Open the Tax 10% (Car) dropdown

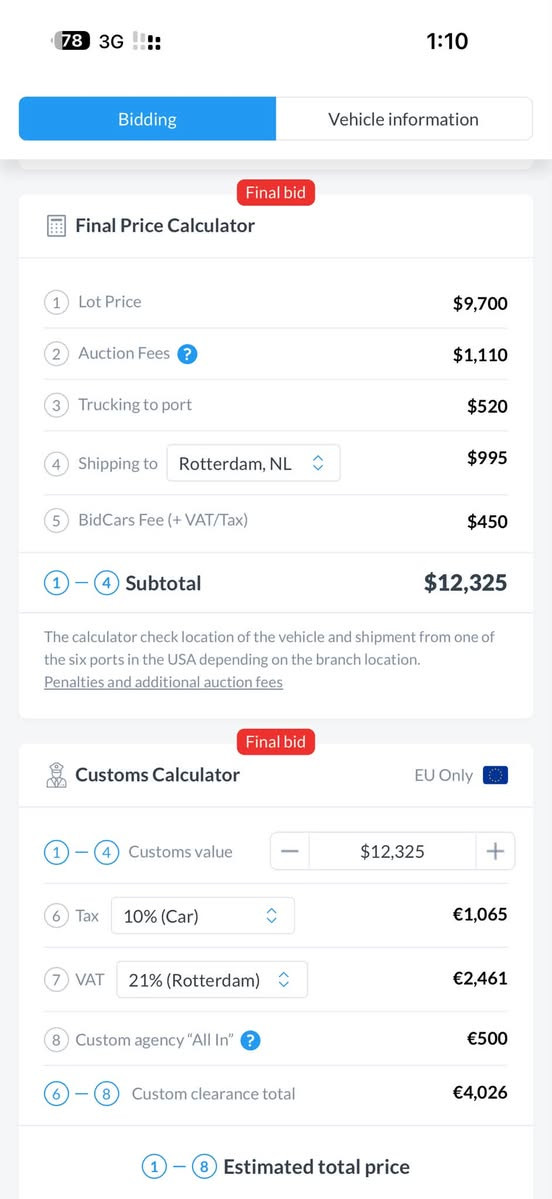click(x=203, y=915)
